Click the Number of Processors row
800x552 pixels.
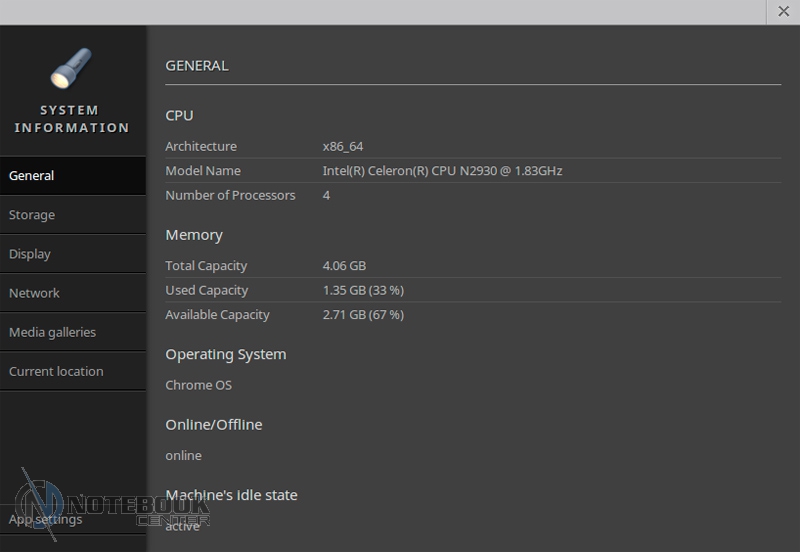pyautogui.click(x=230, y=195)
